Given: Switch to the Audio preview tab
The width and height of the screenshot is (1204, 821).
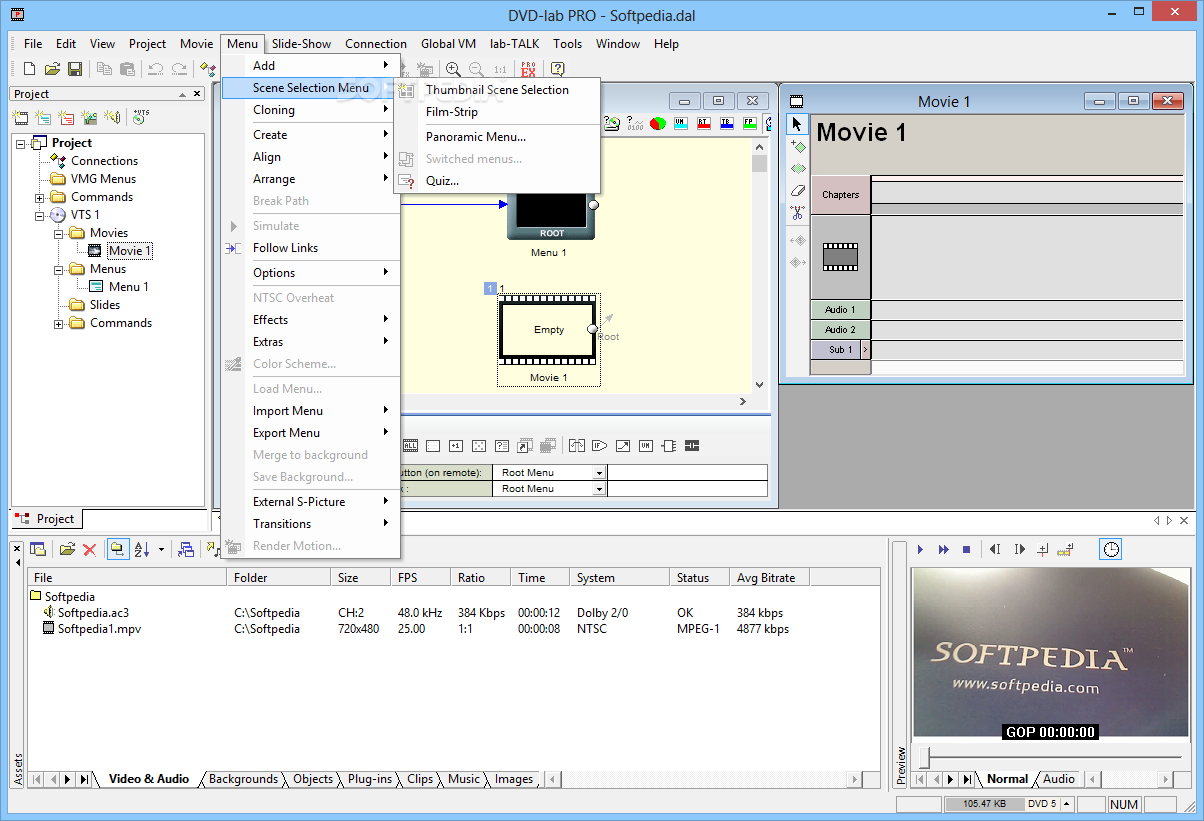Looking at the screenshot, I should pos(1059,779).
